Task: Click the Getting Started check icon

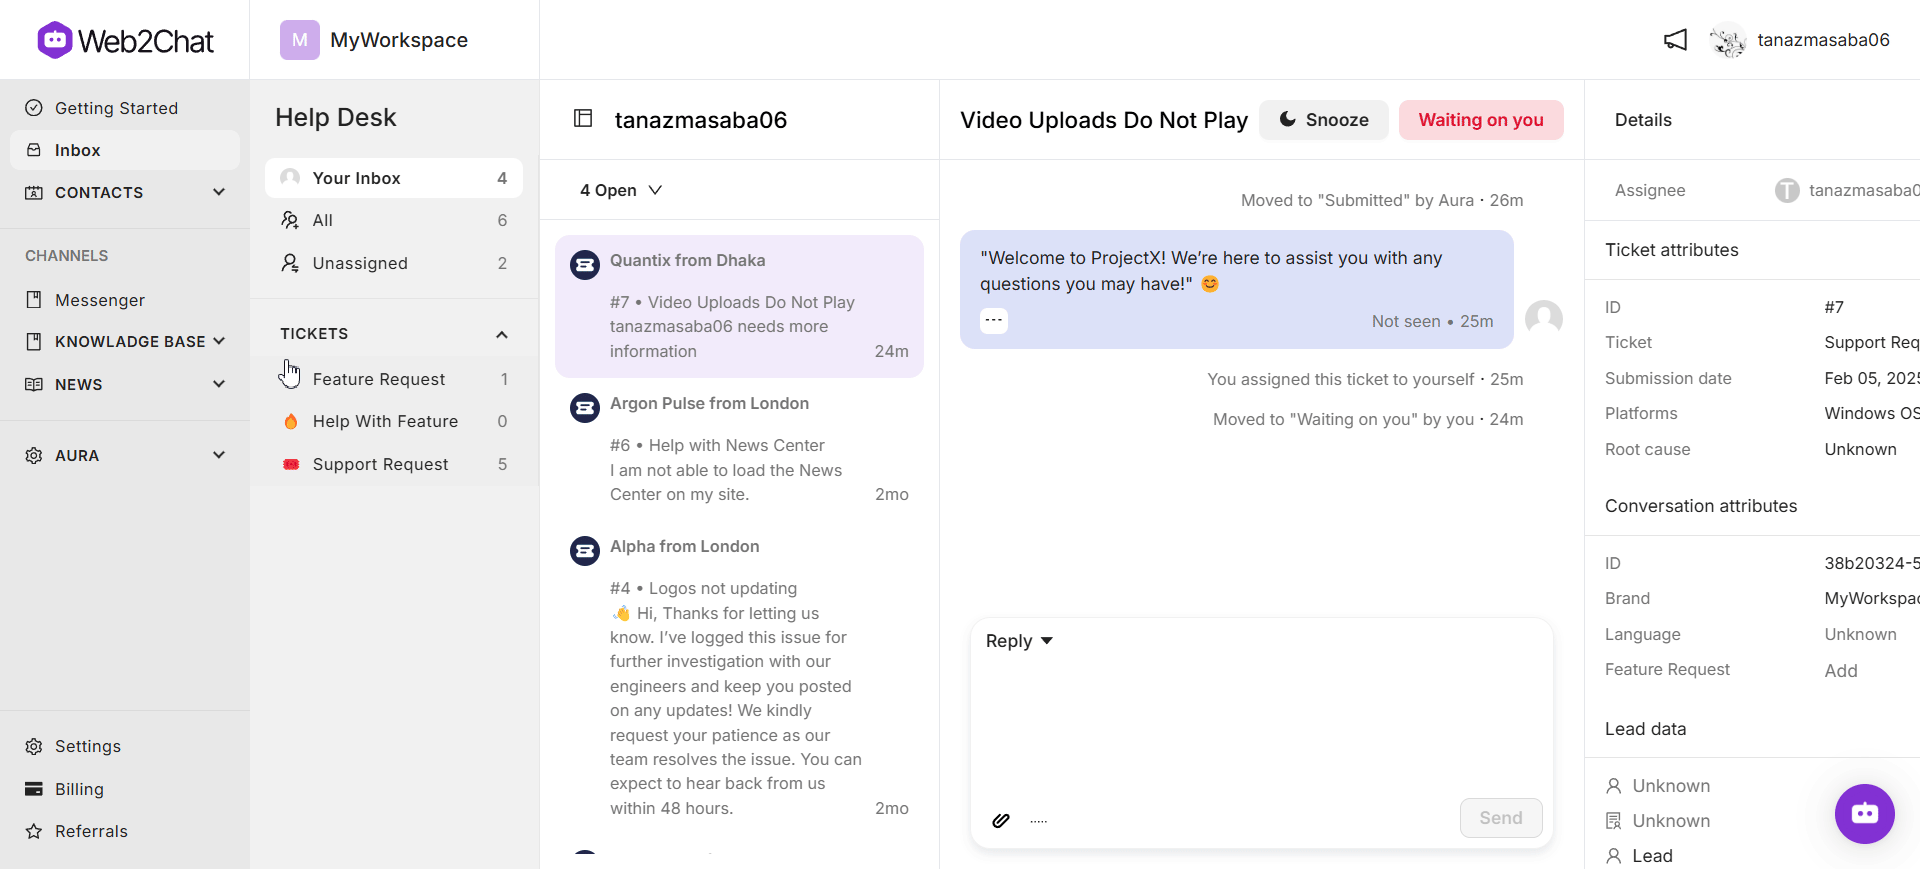Action: (x=34, y=108)
